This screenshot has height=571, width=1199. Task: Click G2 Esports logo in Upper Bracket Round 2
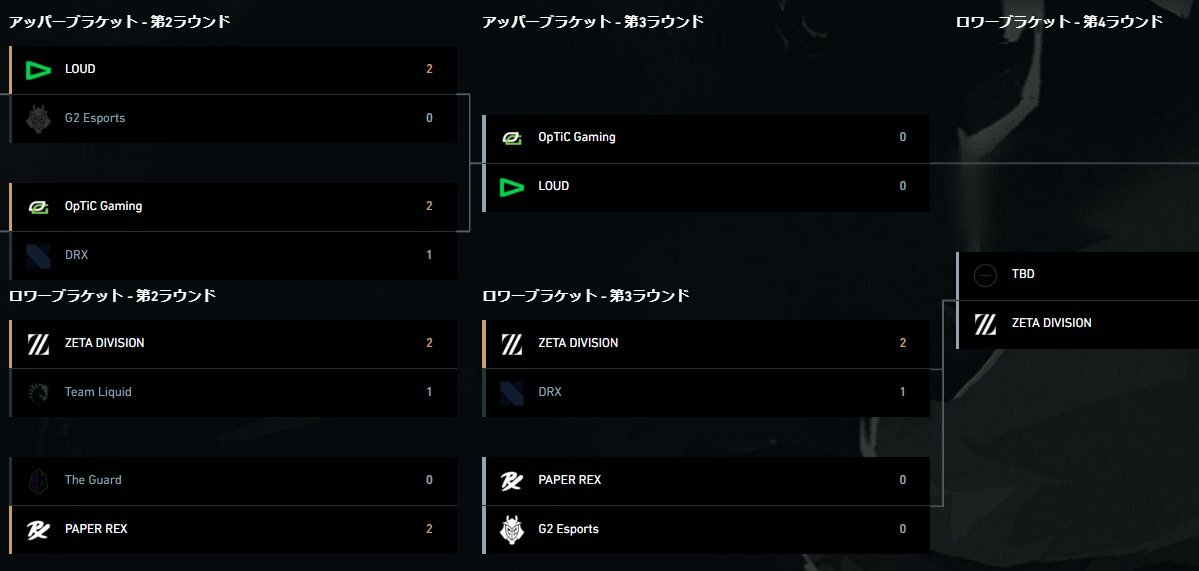point(37,118)
